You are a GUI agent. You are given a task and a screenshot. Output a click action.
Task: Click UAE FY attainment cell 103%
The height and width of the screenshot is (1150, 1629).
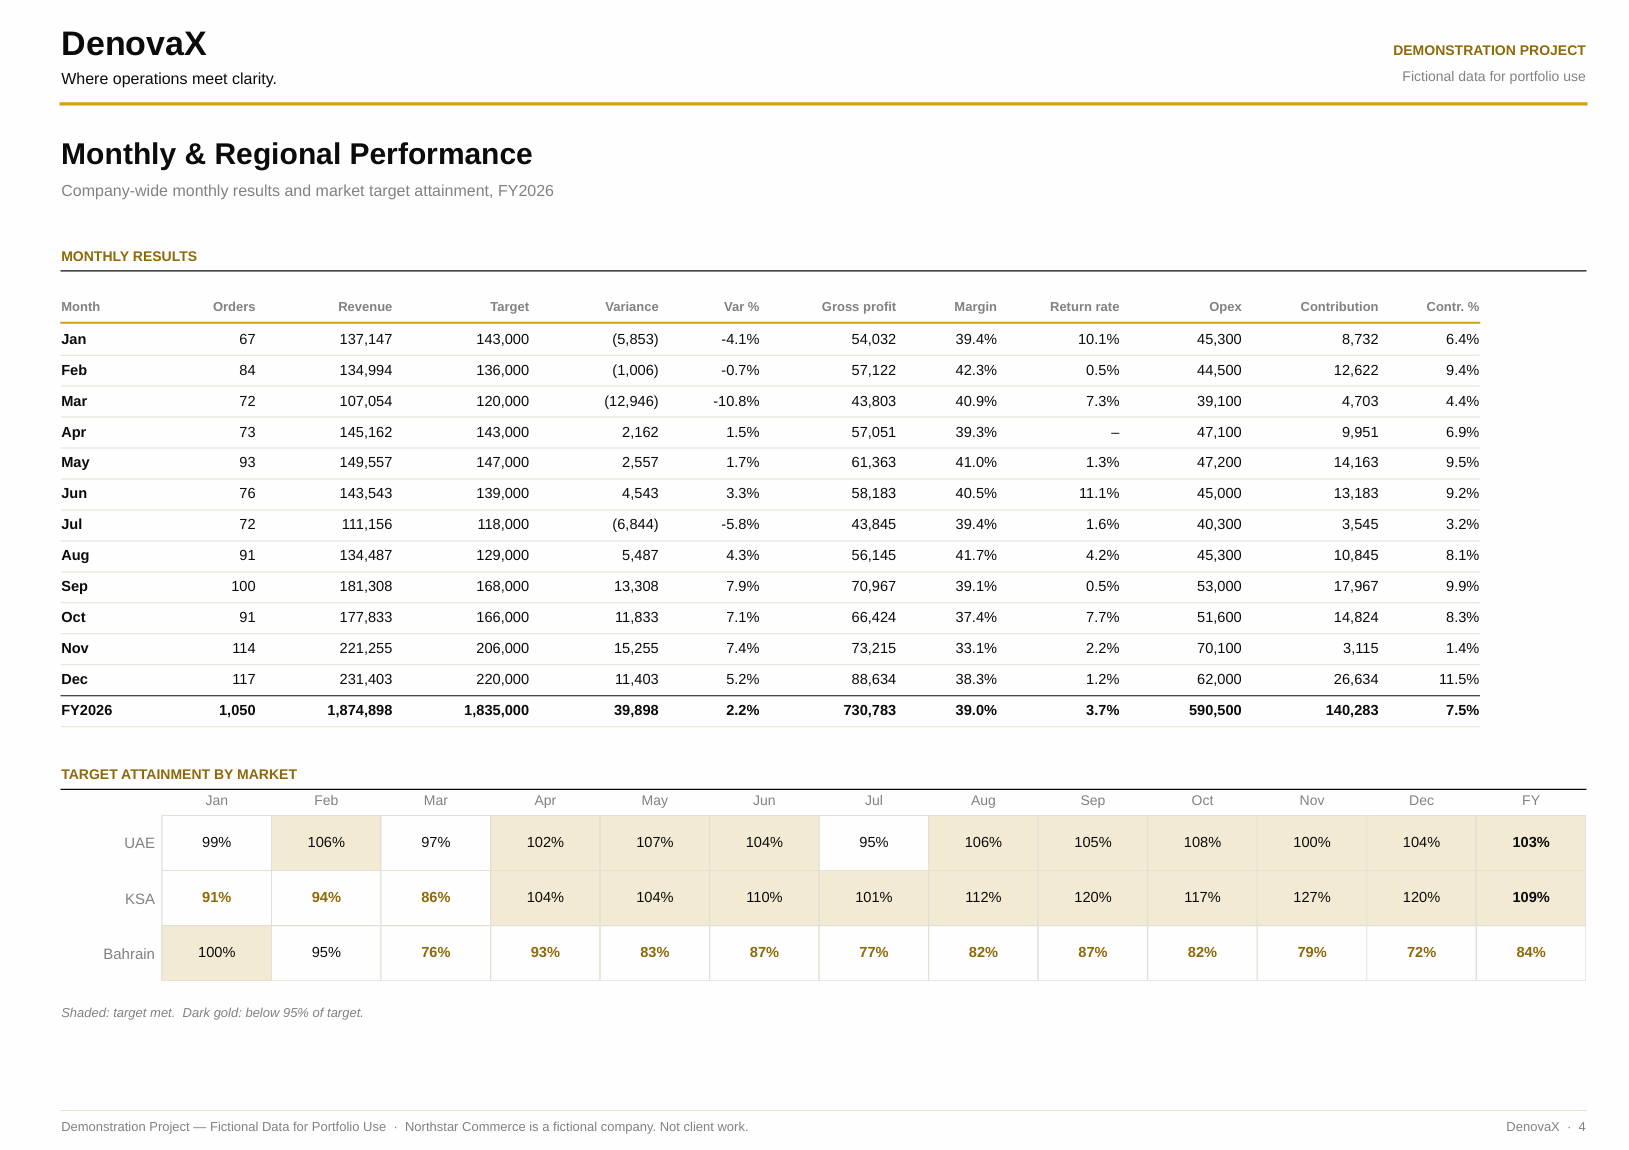click(x=1531, y=843)
